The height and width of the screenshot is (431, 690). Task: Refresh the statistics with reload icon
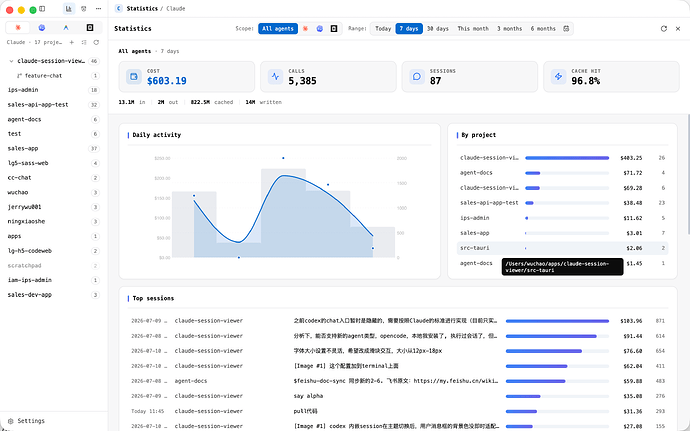coord(664,29)
